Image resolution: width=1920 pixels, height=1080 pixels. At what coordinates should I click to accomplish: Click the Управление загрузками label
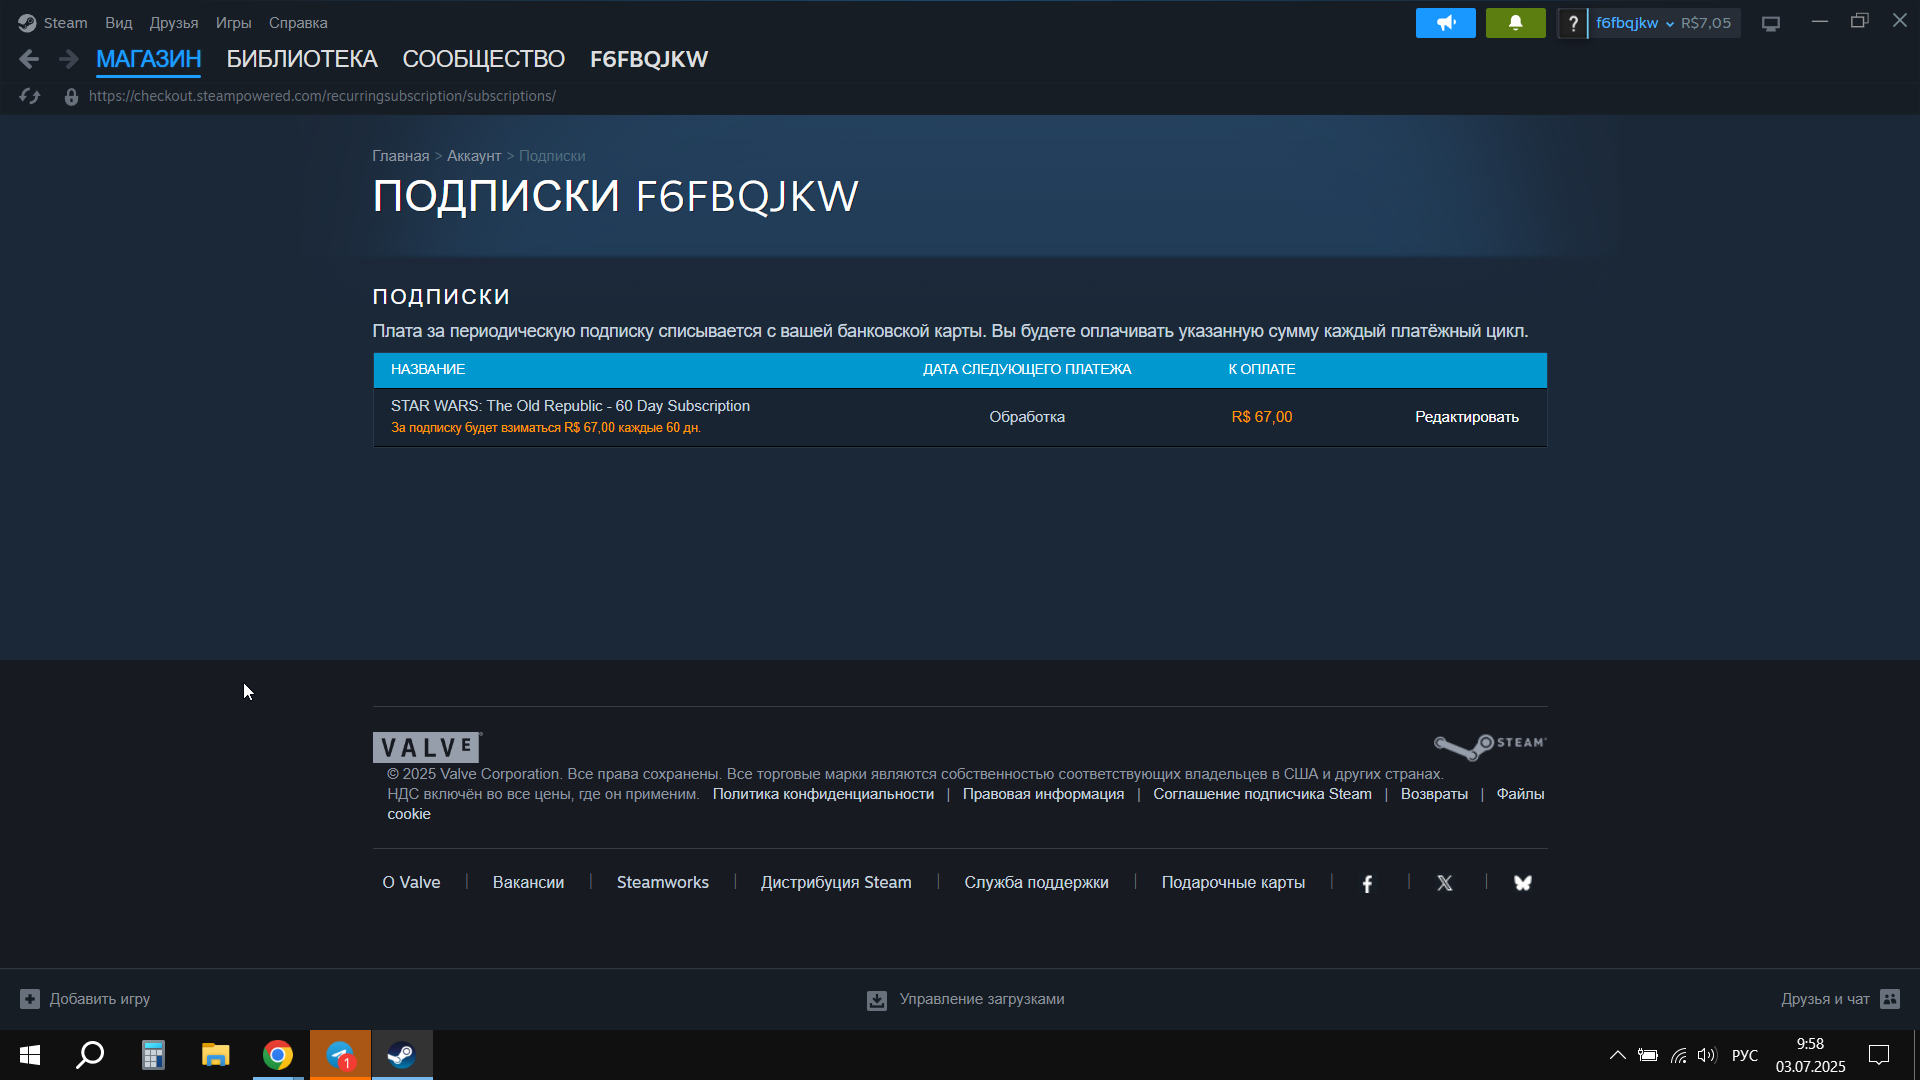click(x=982, y=999)
